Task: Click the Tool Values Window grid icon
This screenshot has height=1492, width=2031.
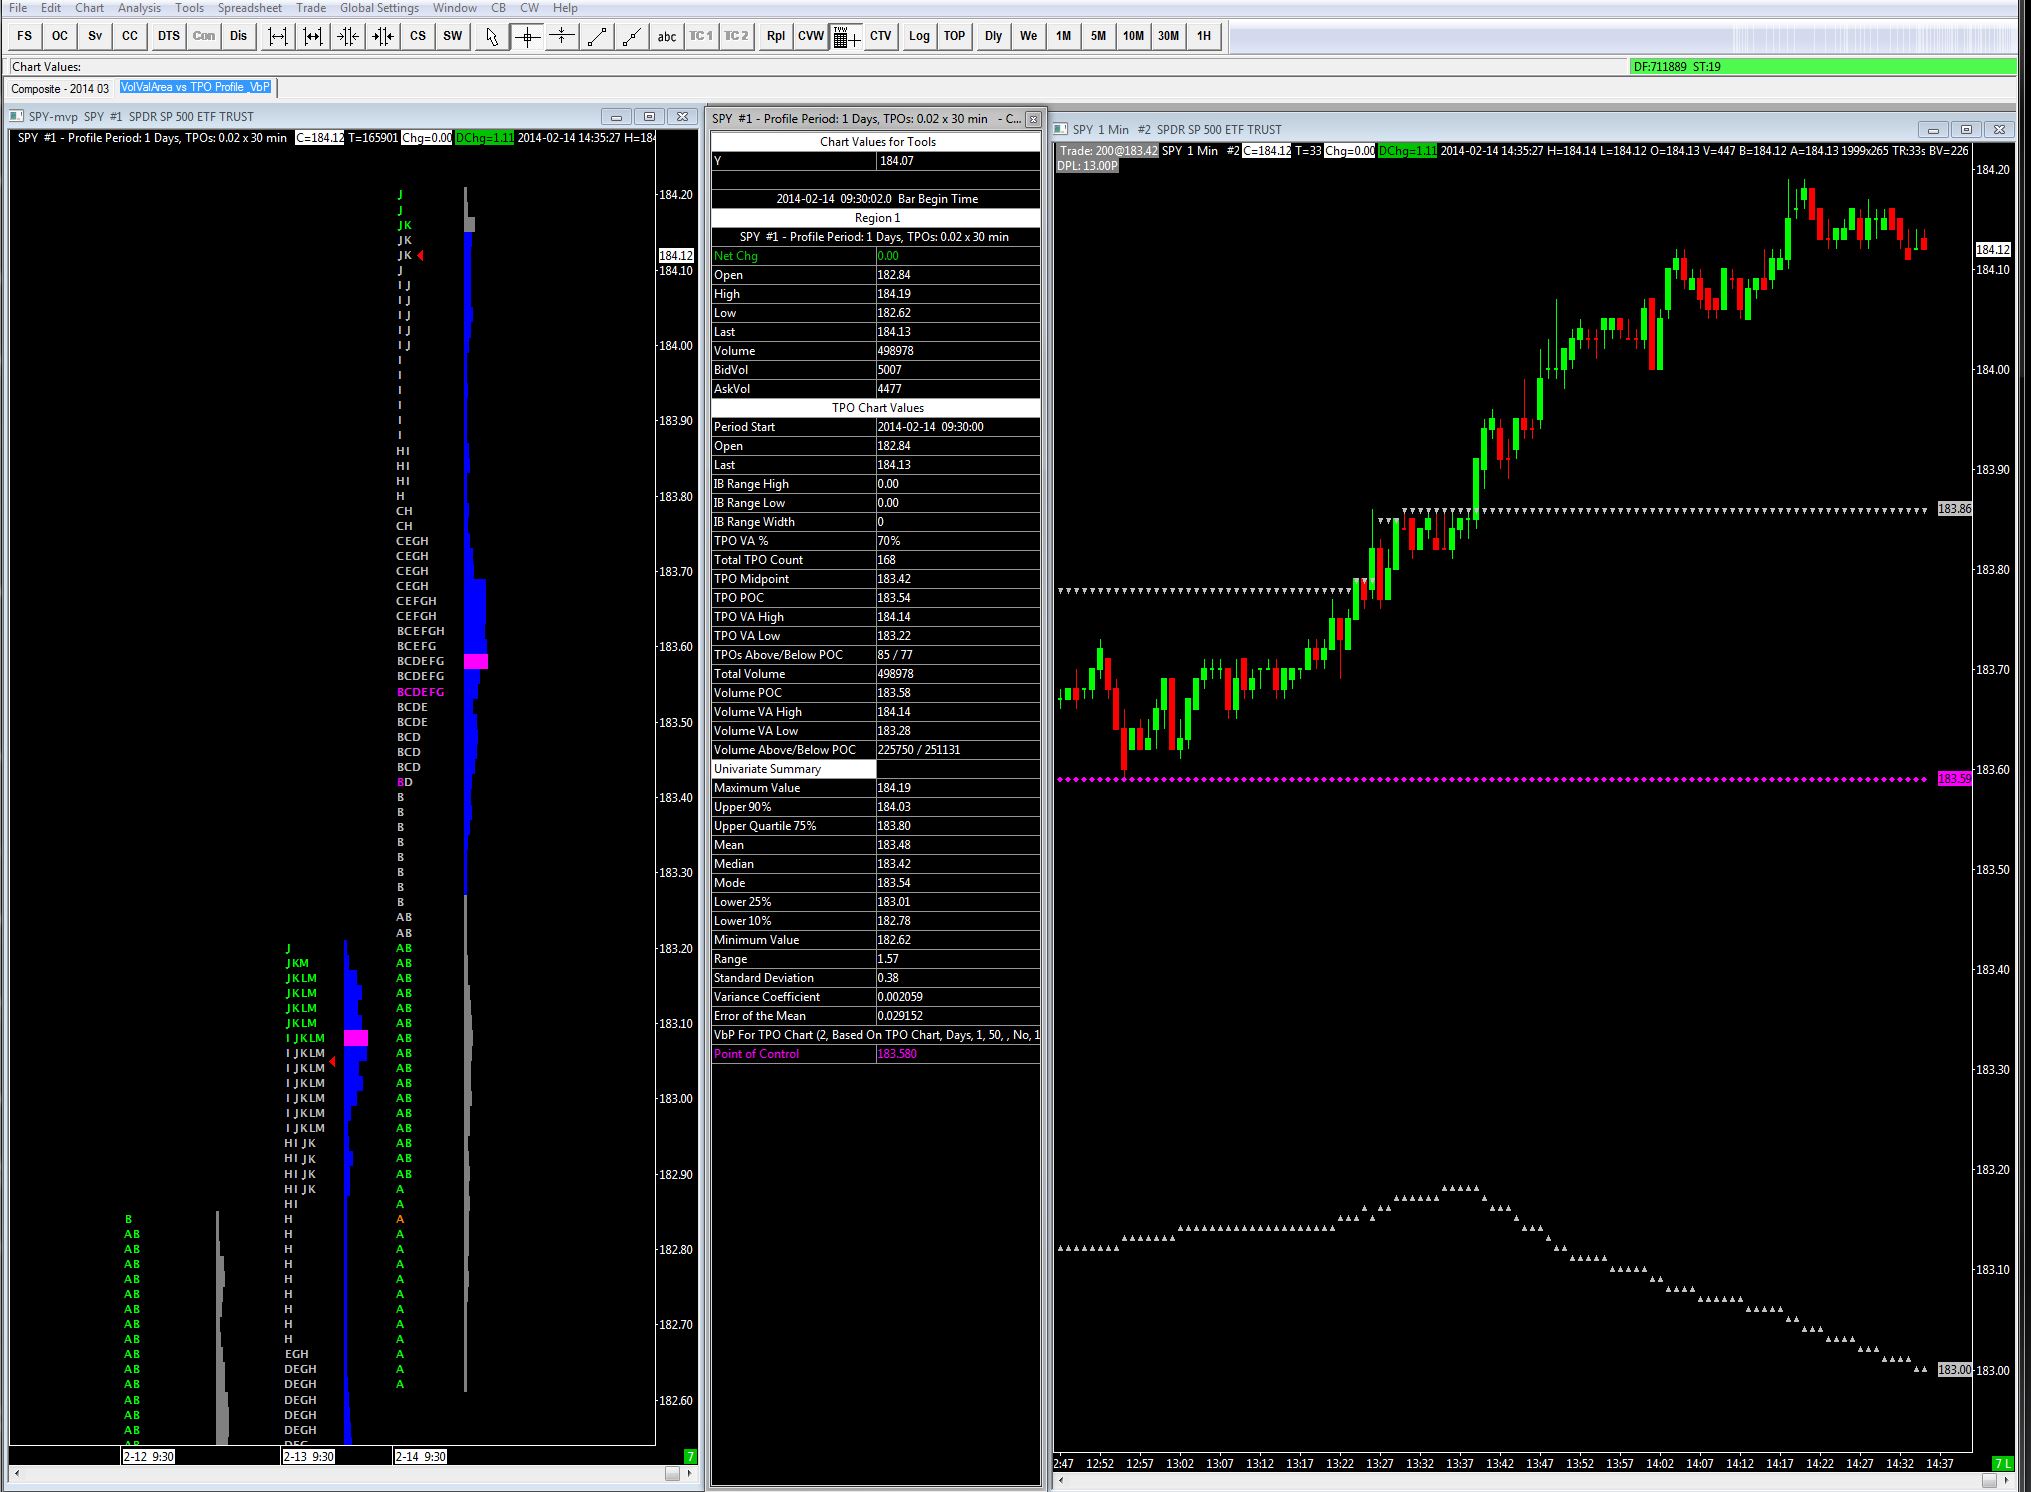Action: 844,37
